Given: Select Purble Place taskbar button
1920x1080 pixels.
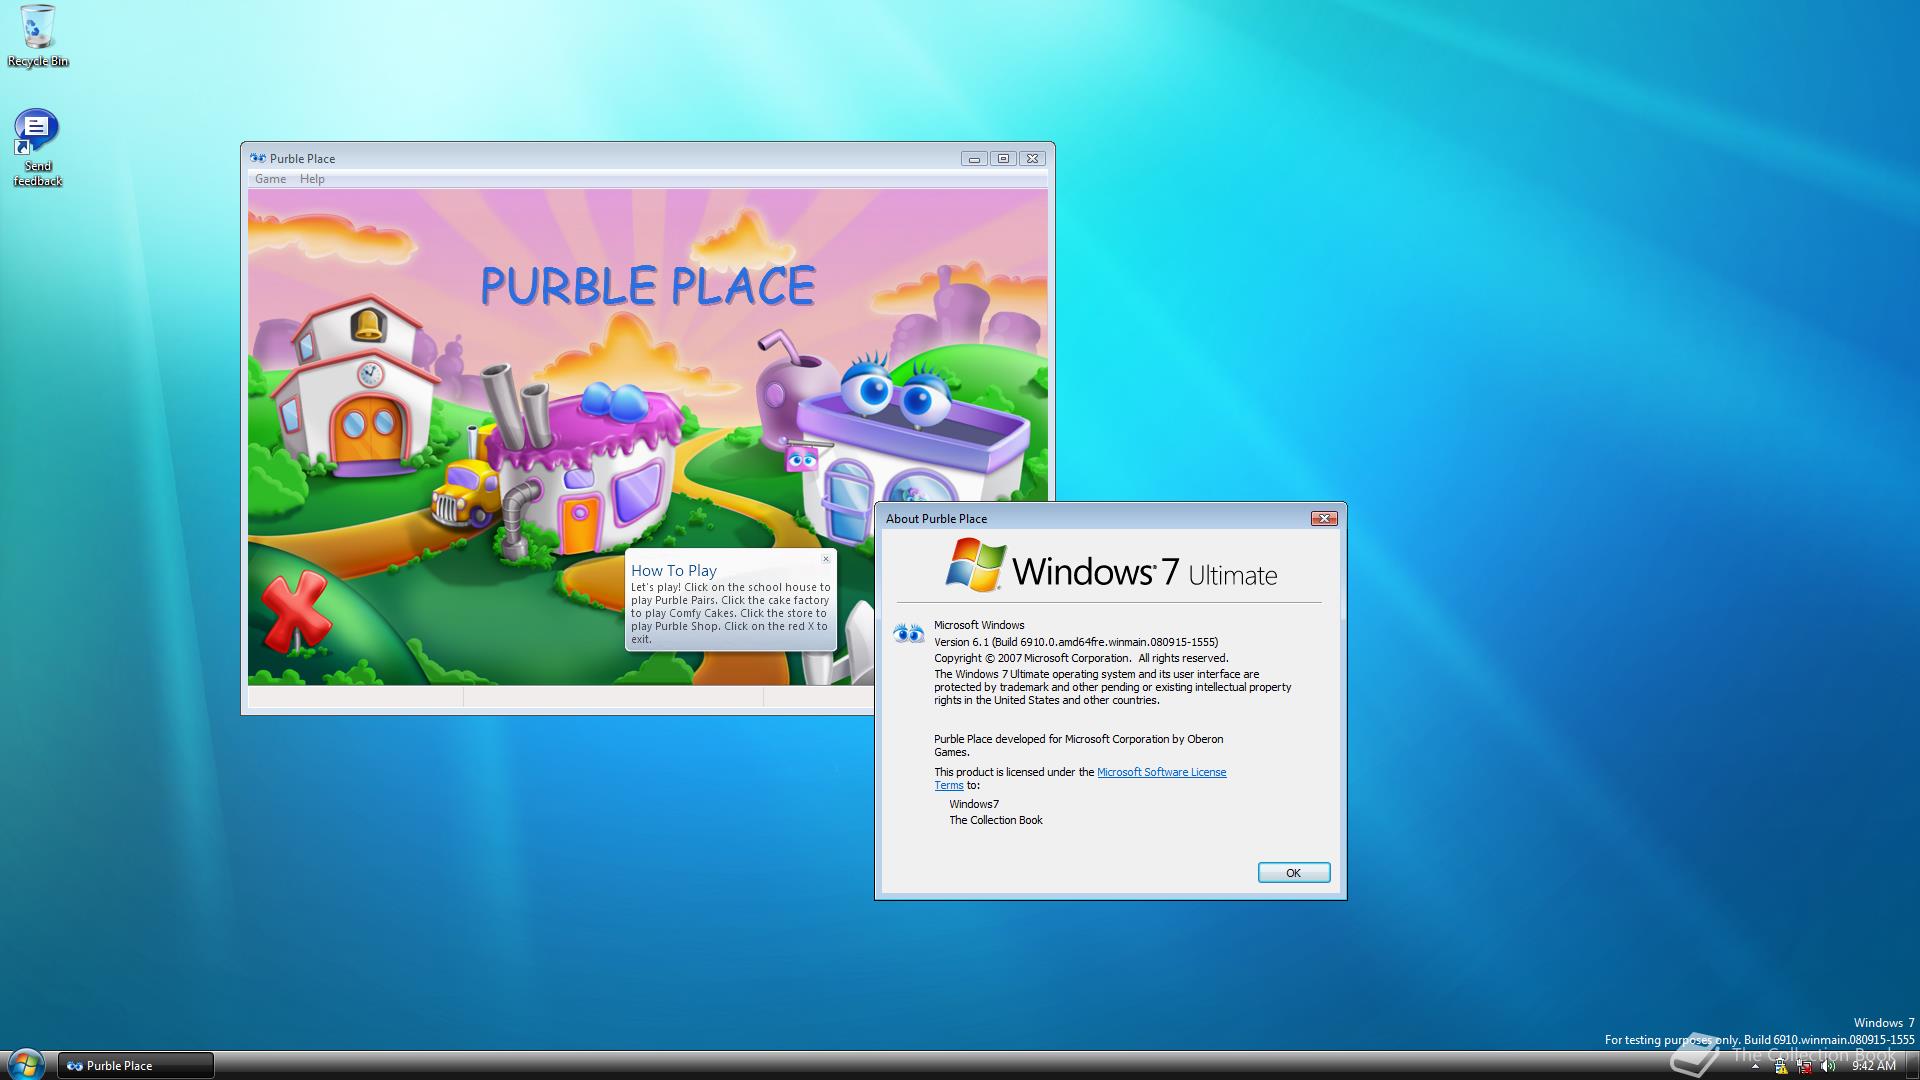Looking at the screenshot, I should click(x=135, y=1066).
